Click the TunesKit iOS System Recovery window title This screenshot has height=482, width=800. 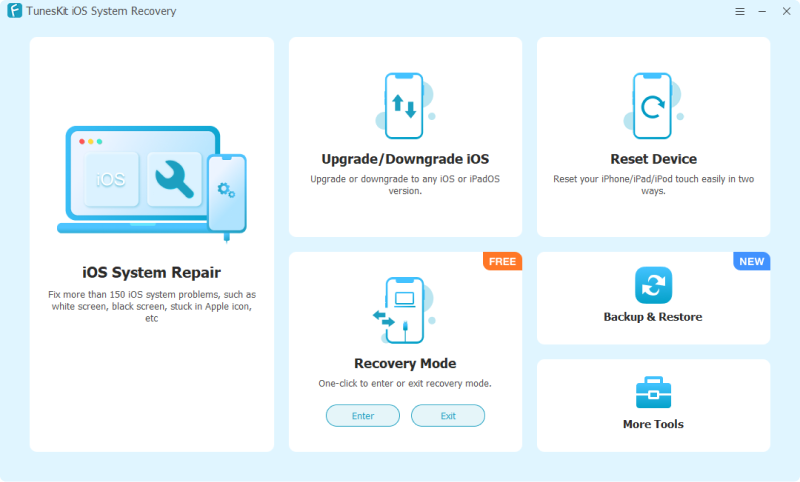click(x=101, y=11)
